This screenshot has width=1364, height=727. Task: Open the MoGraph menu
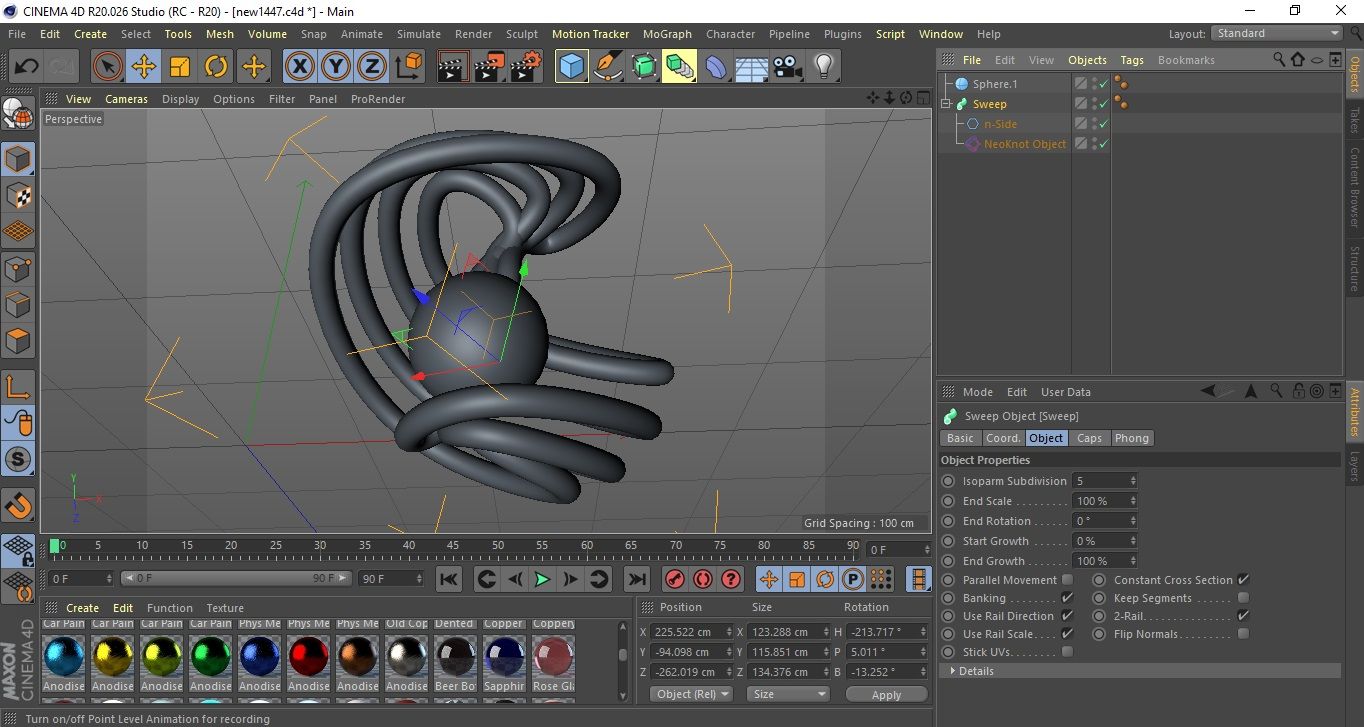click(667, 34)
